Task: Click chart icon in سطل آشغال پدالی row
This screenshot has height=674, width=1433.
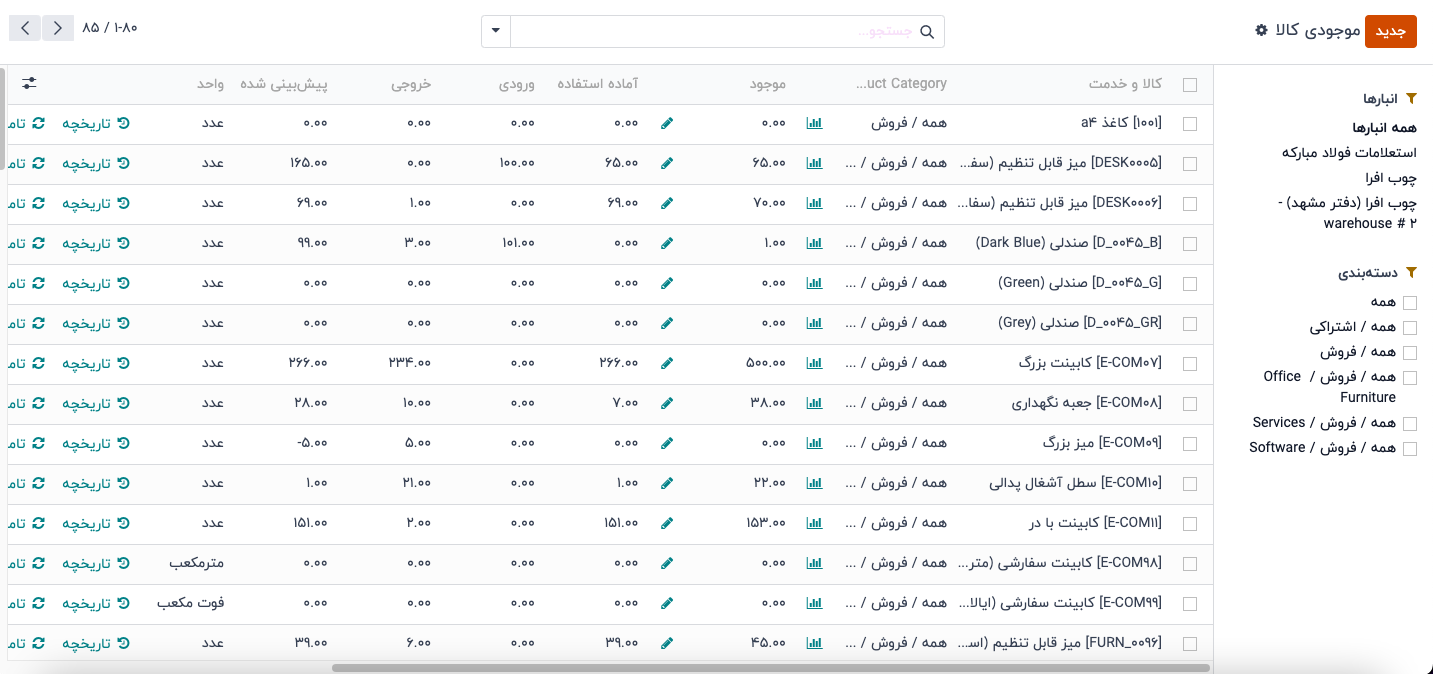Action: coord(814,483)
